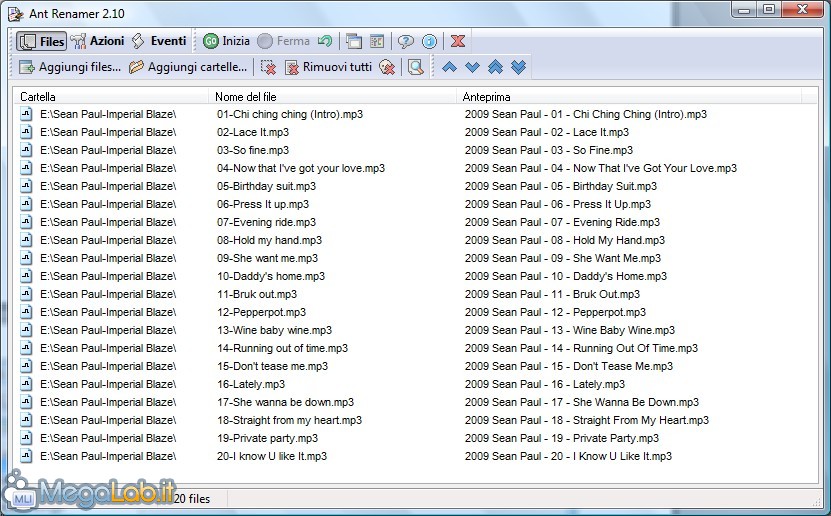
Task: Click mp3 file icon of 02-Lace It row
Action: point(26,132)
